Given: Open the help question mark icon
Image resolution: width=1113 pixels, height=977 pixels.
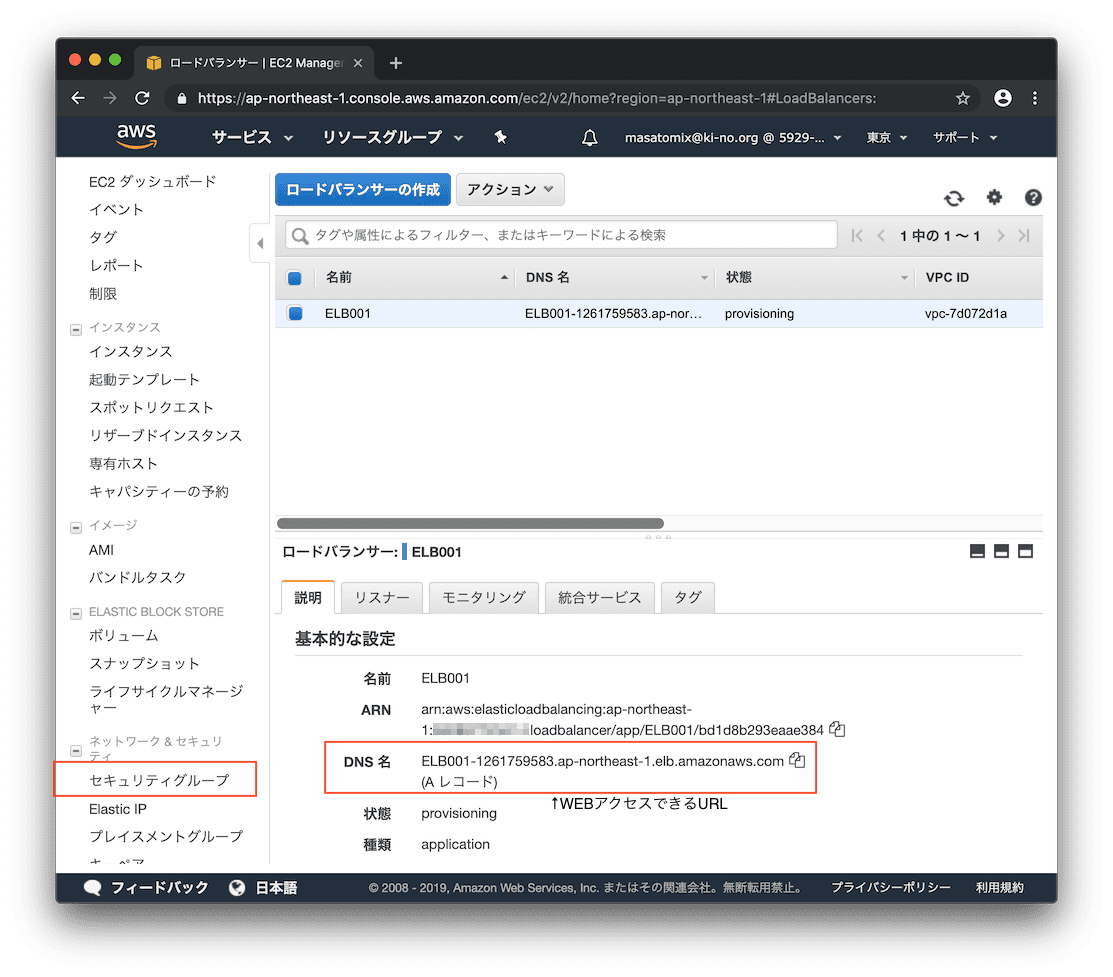Looking at the screenshot, I should [1033, 197].
